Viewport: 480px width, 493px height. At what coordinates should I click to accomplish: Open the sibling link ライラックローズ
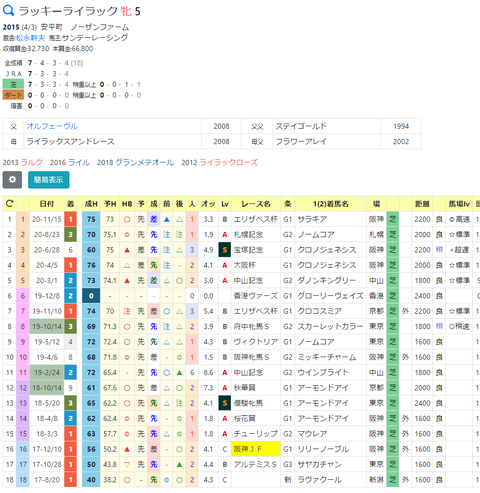229,162
